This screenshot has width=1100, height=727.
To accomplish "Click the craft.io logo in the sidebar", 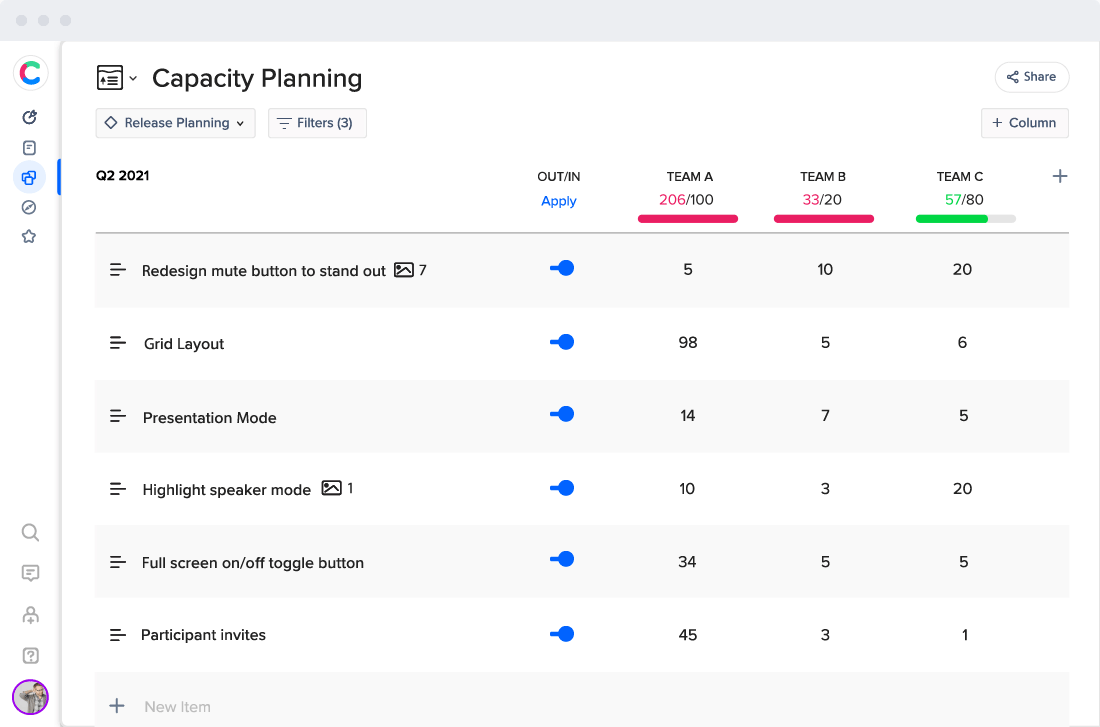I will click(x=30, y=73).
